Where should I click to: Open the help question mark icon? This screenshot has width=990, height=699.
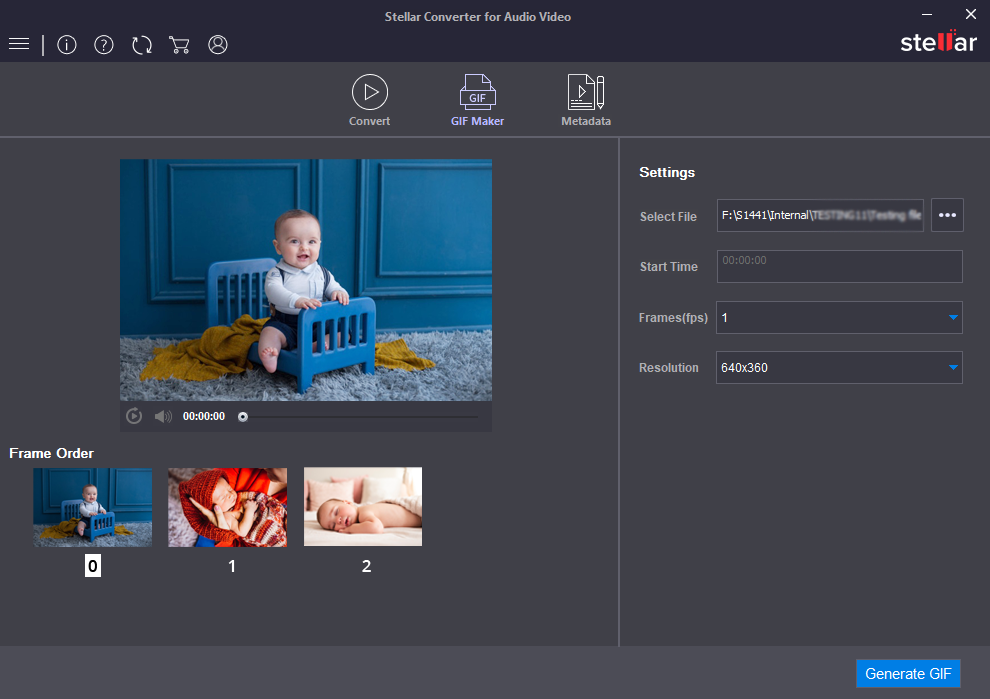coord(104,44)
